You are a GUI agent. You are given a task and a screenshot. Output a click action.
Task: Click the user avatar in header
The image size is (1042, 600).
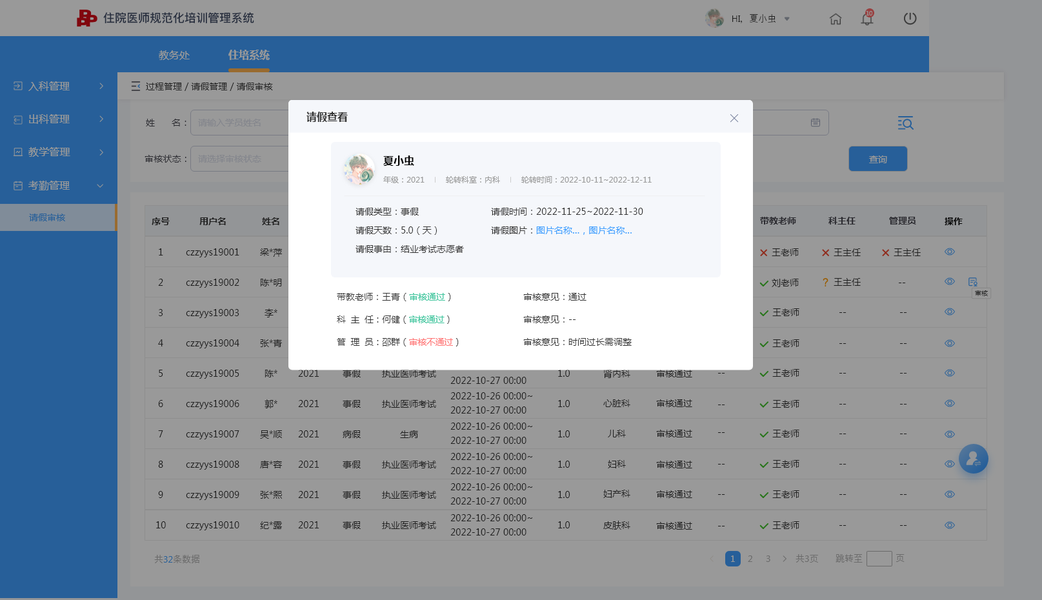point(714,19)
